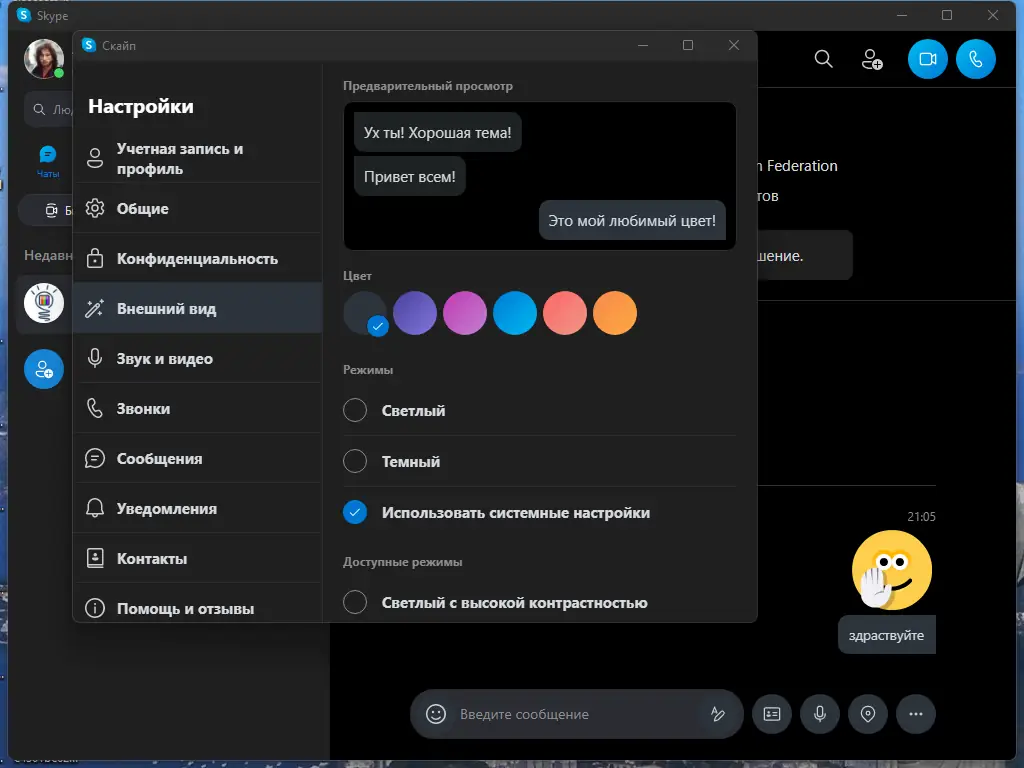Click the microphone icon to record voice message

click(x=819, y=714)
